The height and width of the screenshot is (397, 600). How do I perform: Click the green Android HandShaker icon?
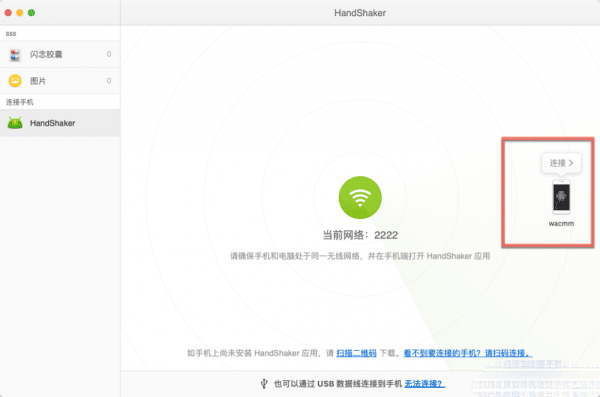pyautogui.click(x=15, y=123)
